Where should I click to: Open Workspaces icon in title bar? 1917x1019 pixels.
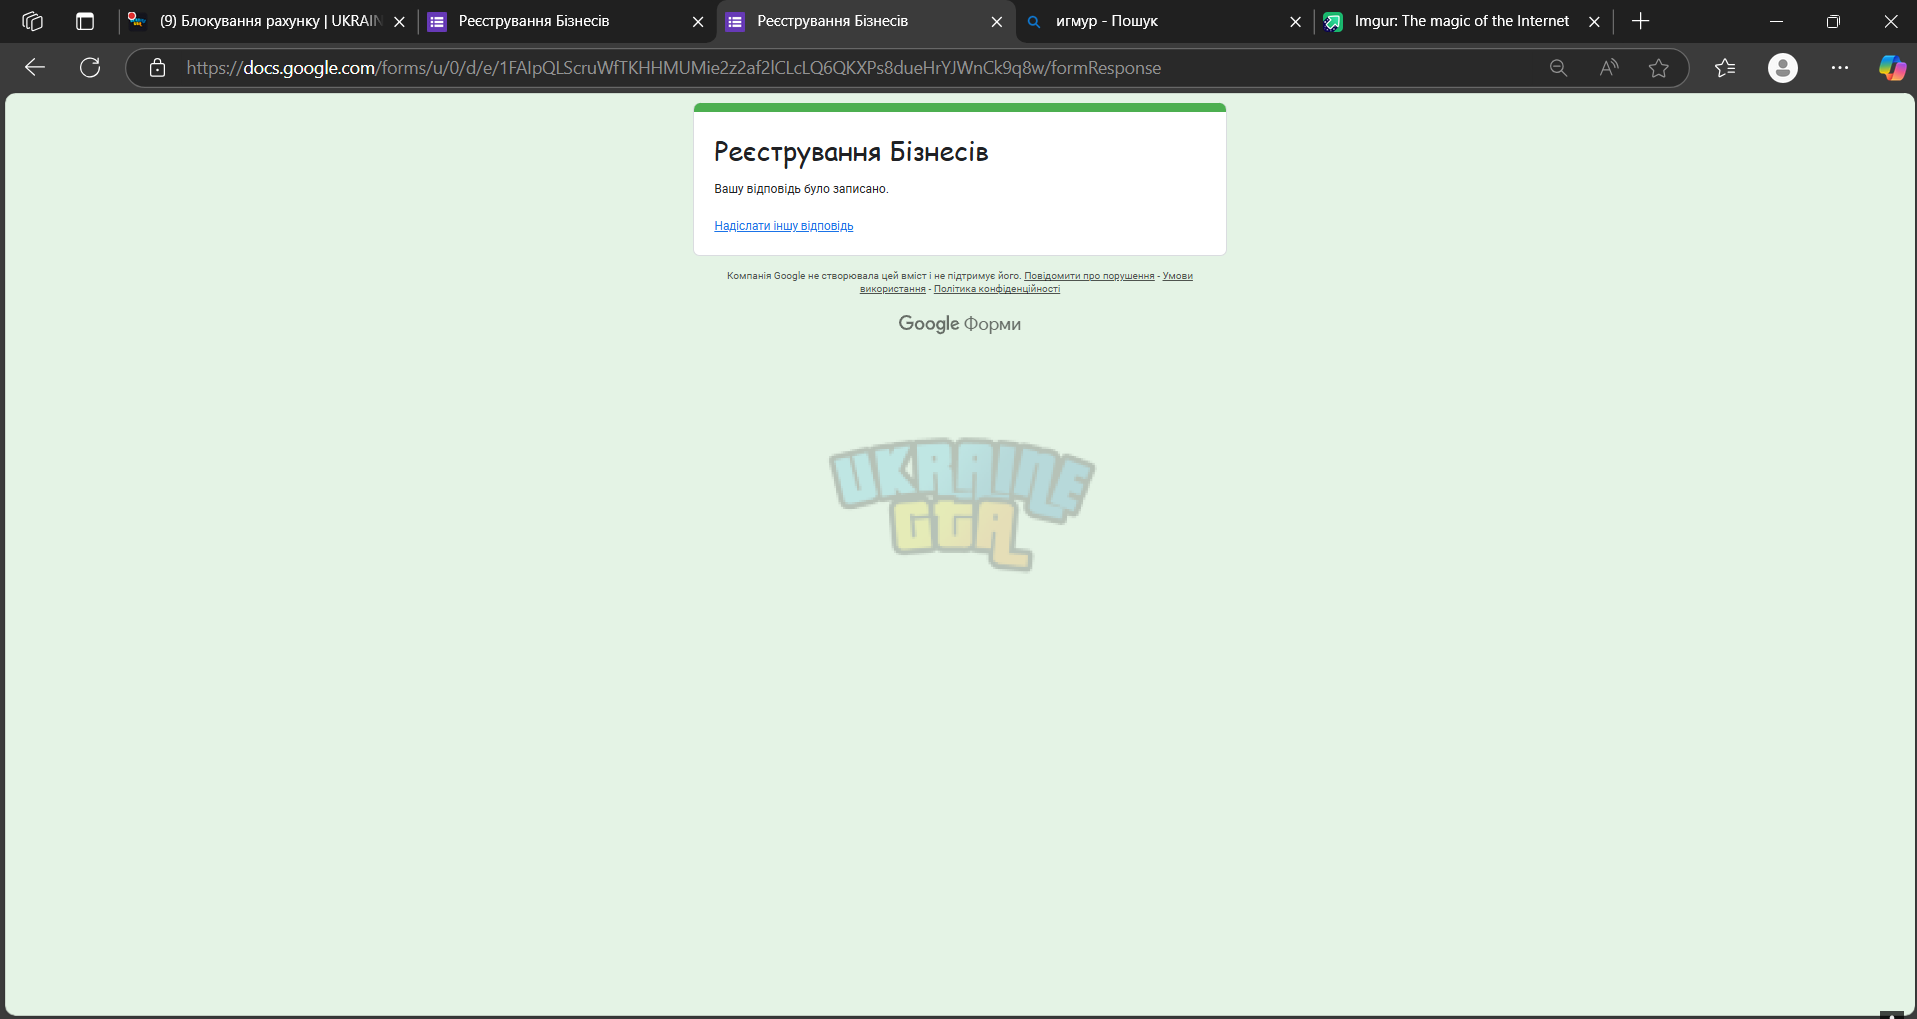coord(32,21)
